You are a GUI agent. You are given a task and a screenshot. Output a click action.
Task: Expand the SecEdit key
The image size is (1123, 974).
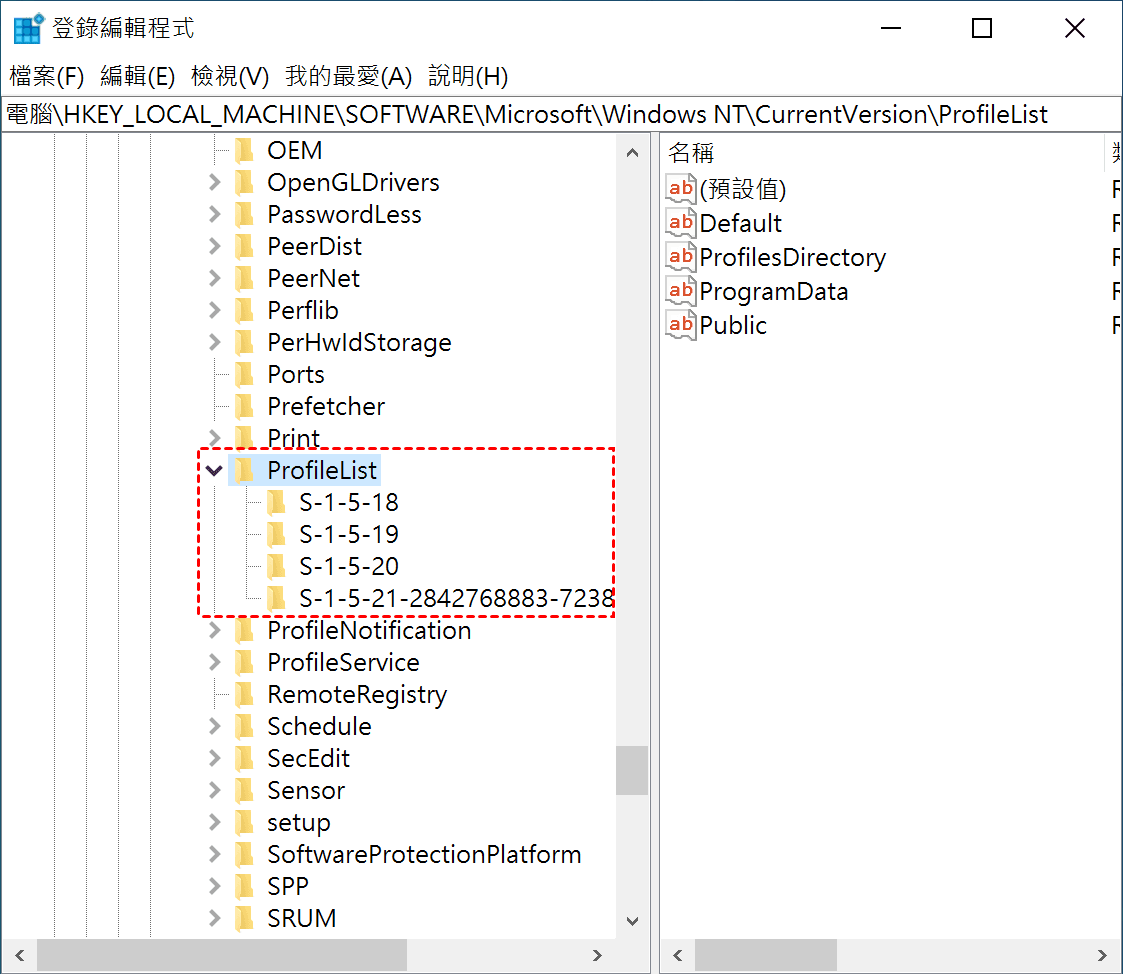coord(214,758)
